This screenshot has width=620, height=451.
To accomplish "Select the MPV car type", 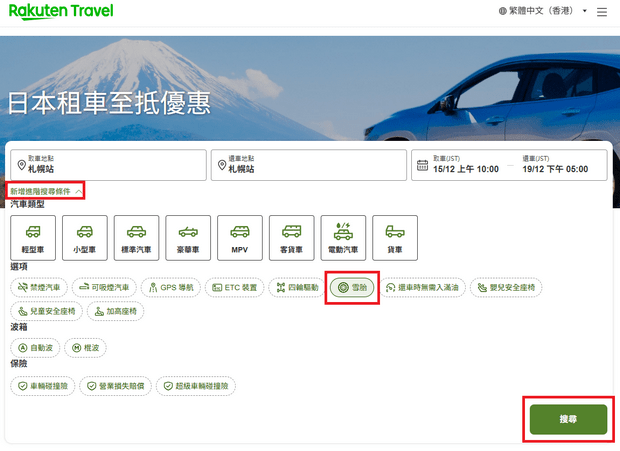I will [x=240, y=238].
